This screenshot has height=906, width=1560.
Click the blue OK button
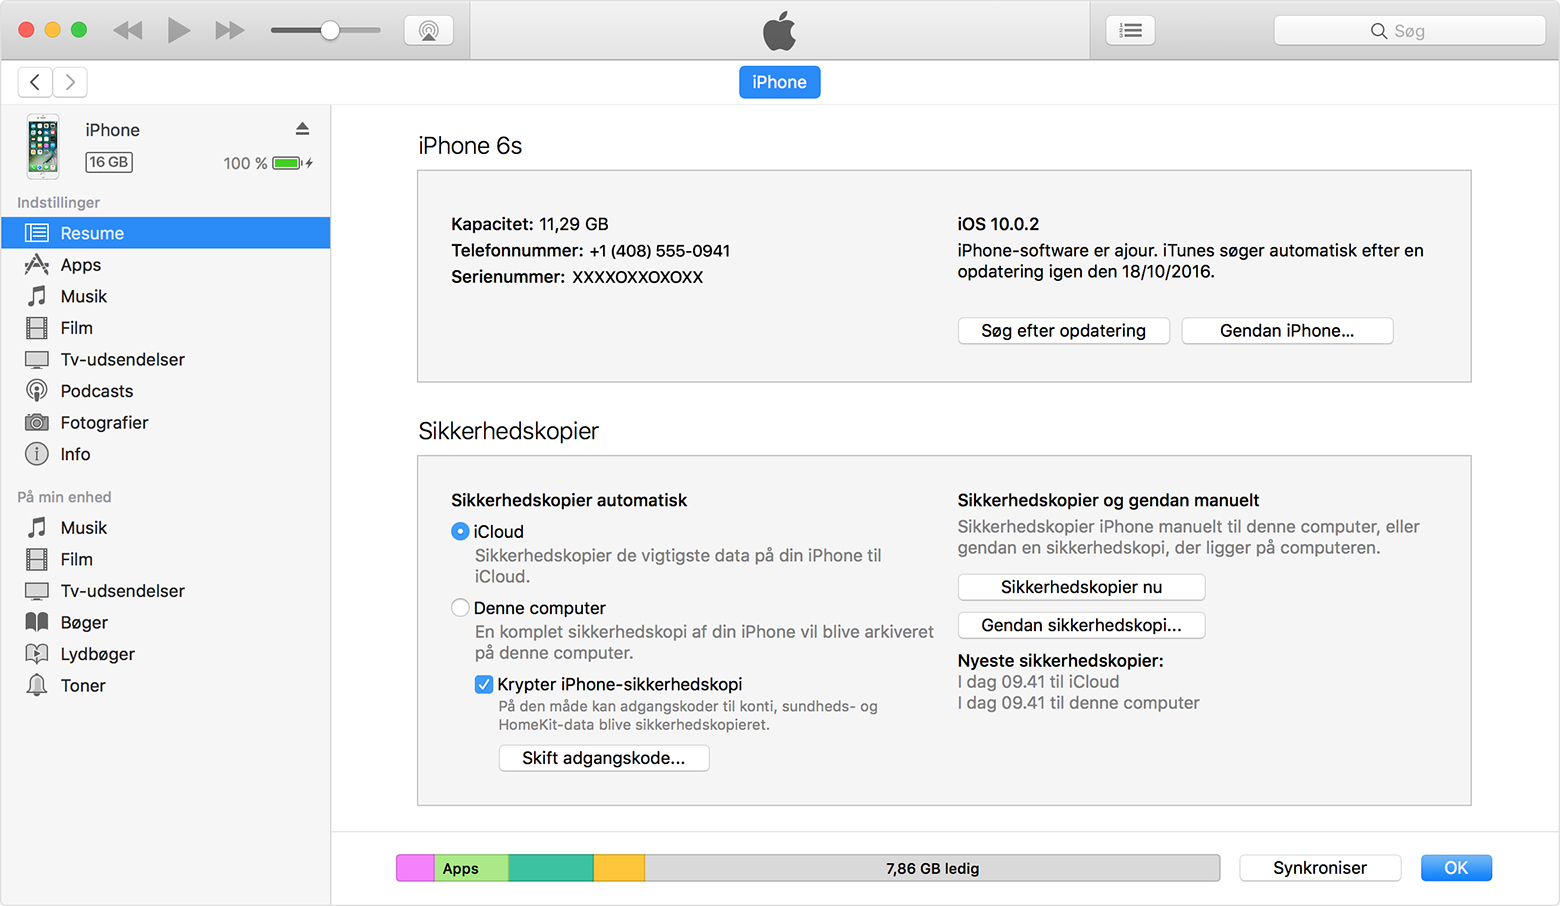click(x=1456, y=868)
